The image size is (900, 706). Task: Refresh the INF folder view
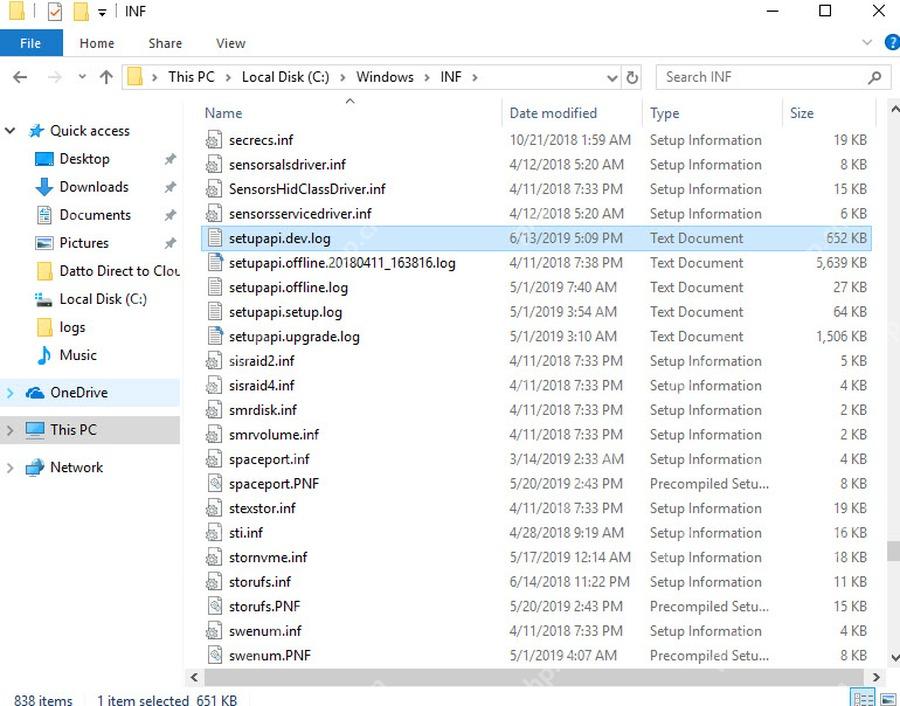pos(632,77)
